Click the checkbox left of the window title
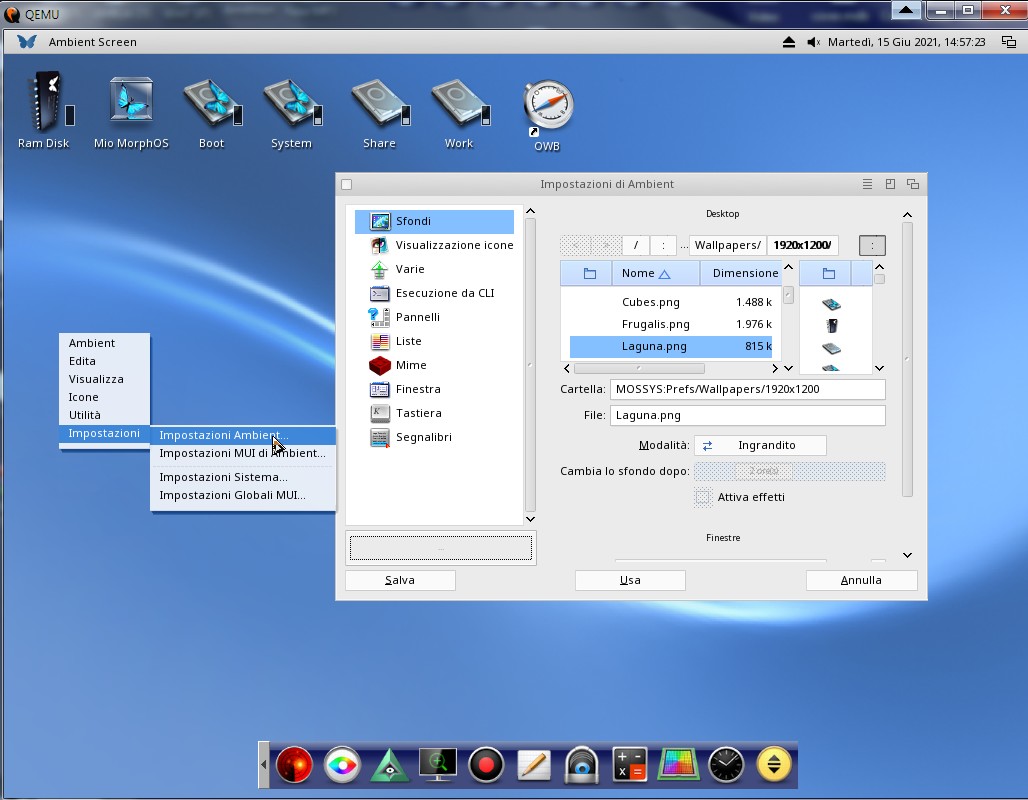The height and width of the screenshot is (800, 1028). [x=347, y=184]
